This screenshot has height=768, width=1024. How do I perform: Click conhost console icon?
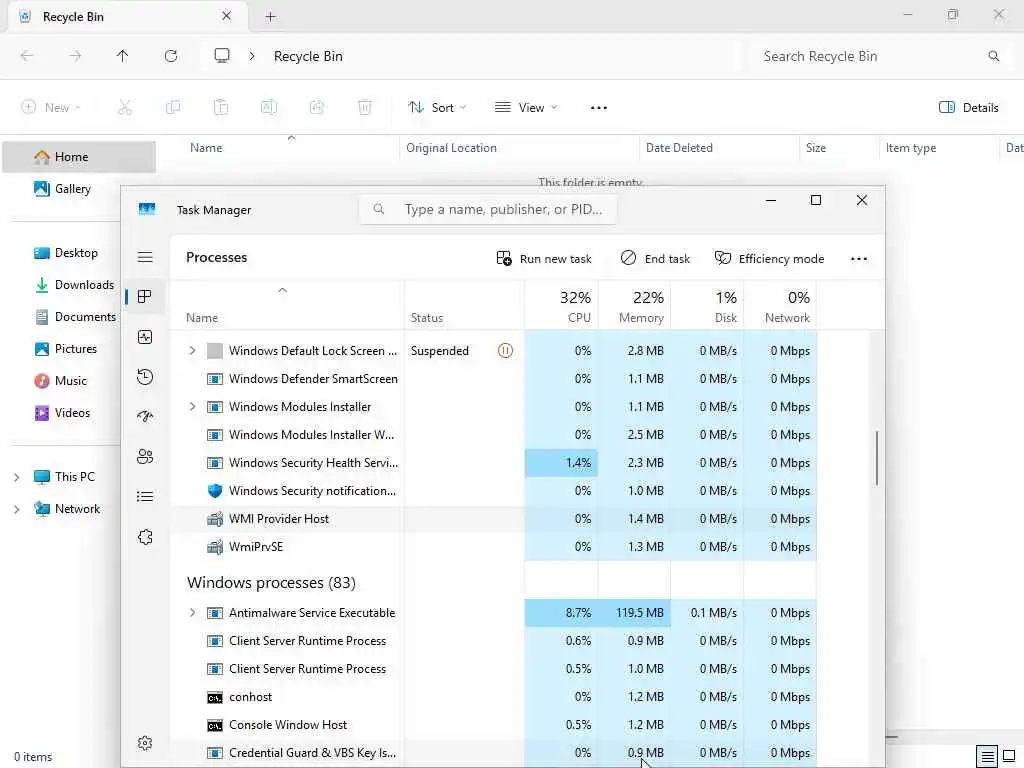click(215, 697)
